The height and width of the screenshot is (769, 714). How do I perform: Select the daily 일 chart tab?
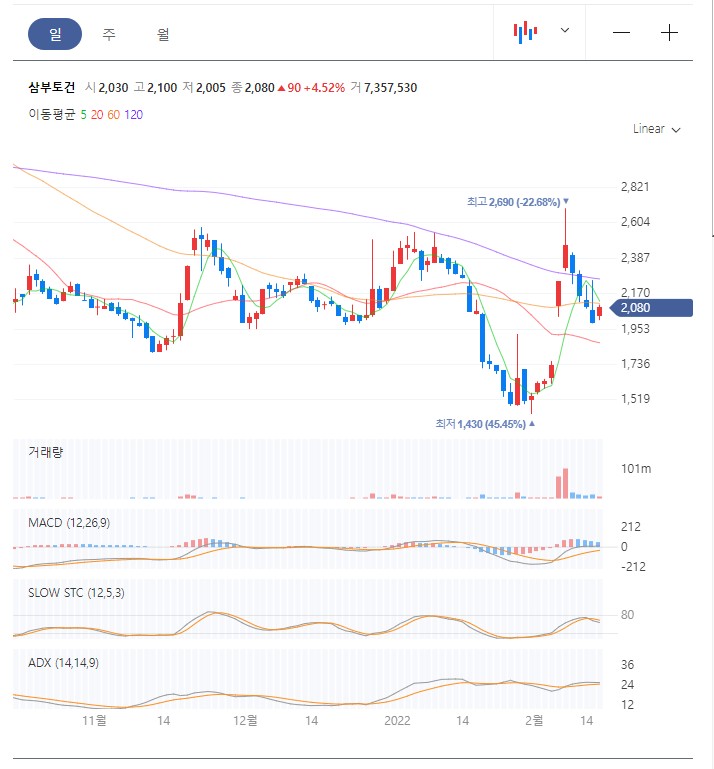click(55, 34)
